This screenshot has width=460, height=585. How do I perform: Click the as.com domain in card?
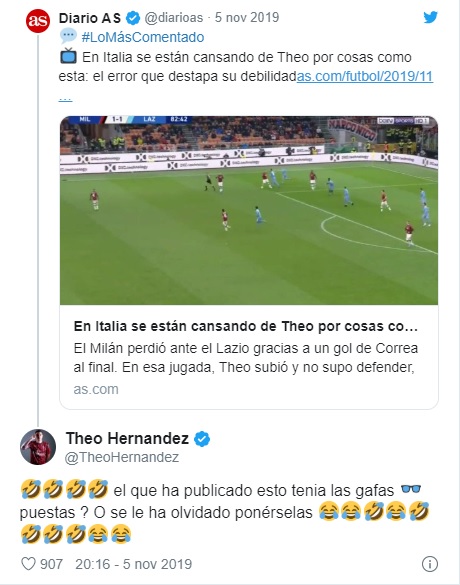point(96,389)
